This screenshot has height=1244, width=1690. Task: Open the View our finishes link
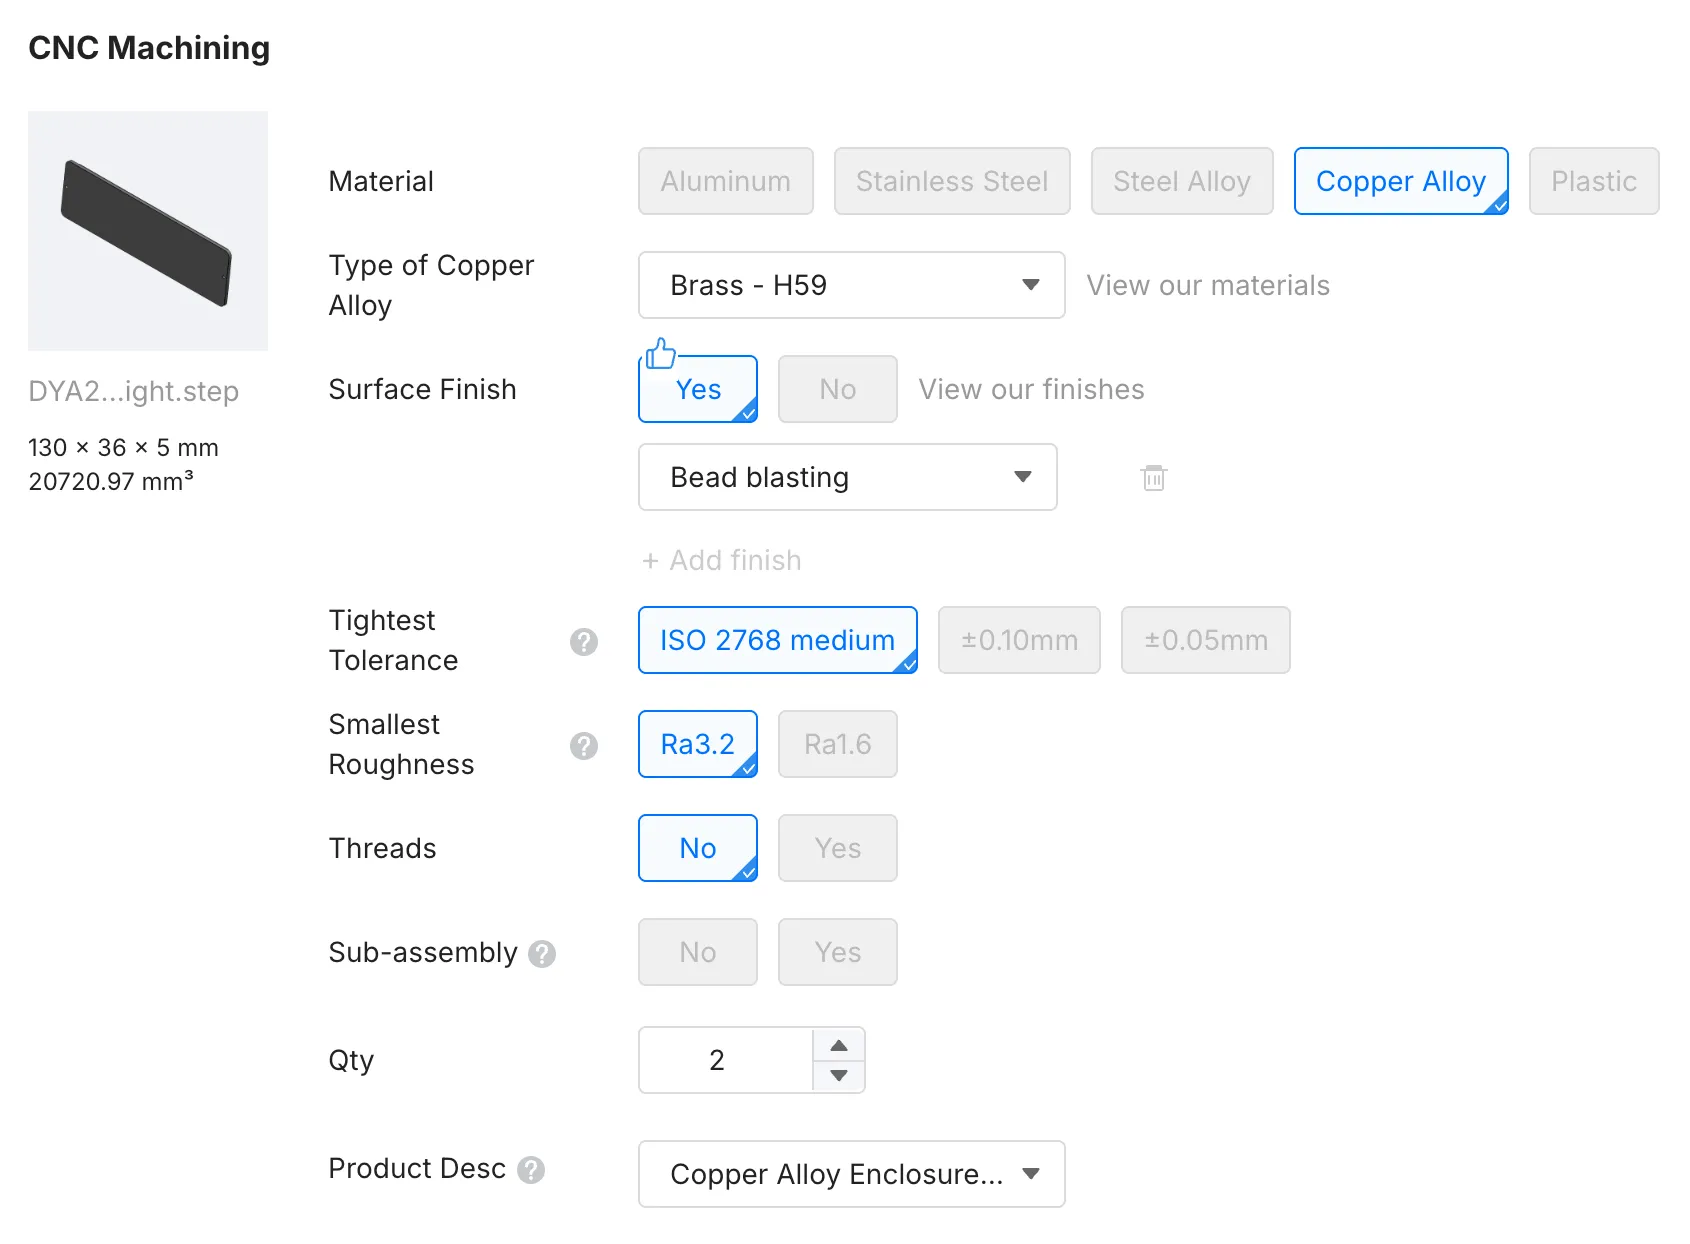tap(1031, 389)
